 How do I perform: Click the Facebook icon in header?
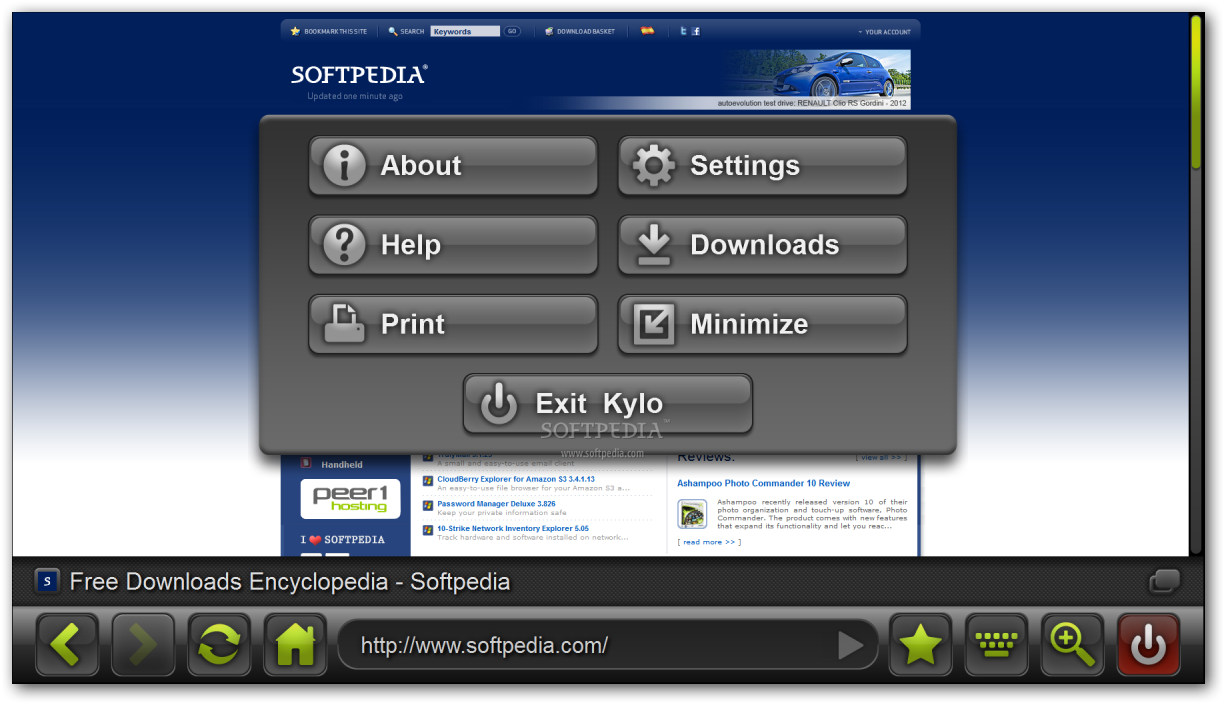point(696,31)
